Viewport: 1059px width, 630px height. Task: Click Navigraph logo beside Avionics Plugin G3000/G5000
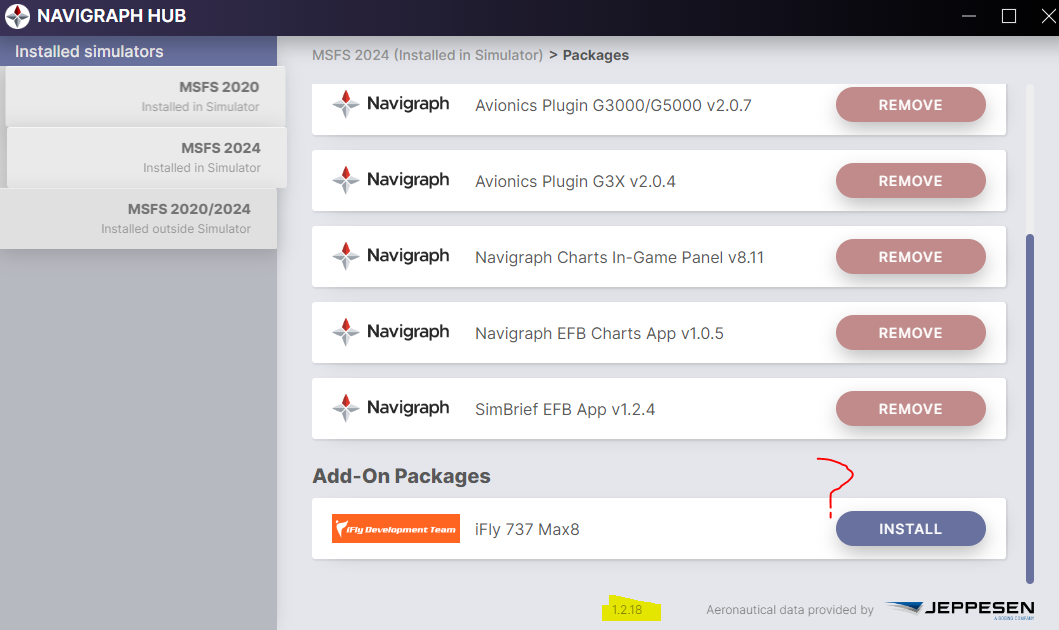390,104
